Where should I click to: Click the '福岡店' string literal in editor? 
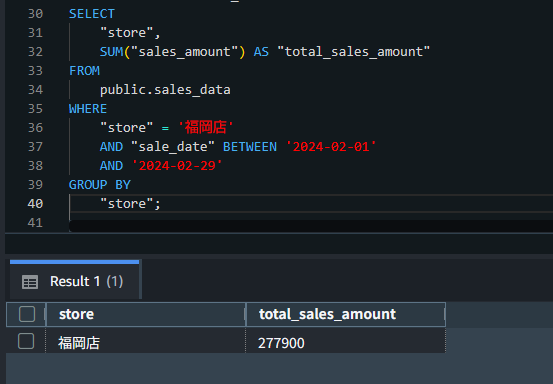pos(205,128)
